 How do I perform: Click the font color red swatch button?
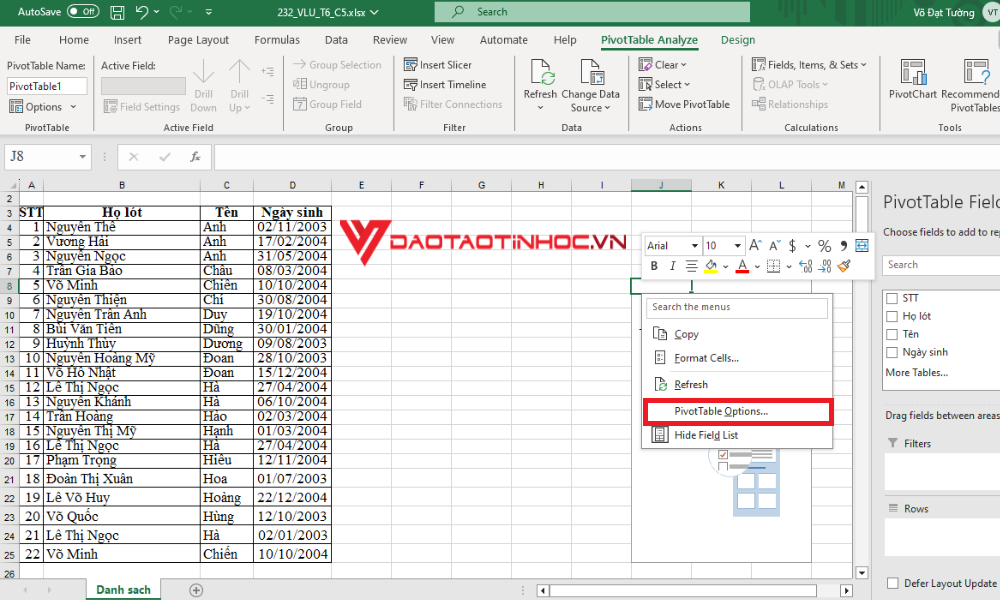tap(742, 266)
